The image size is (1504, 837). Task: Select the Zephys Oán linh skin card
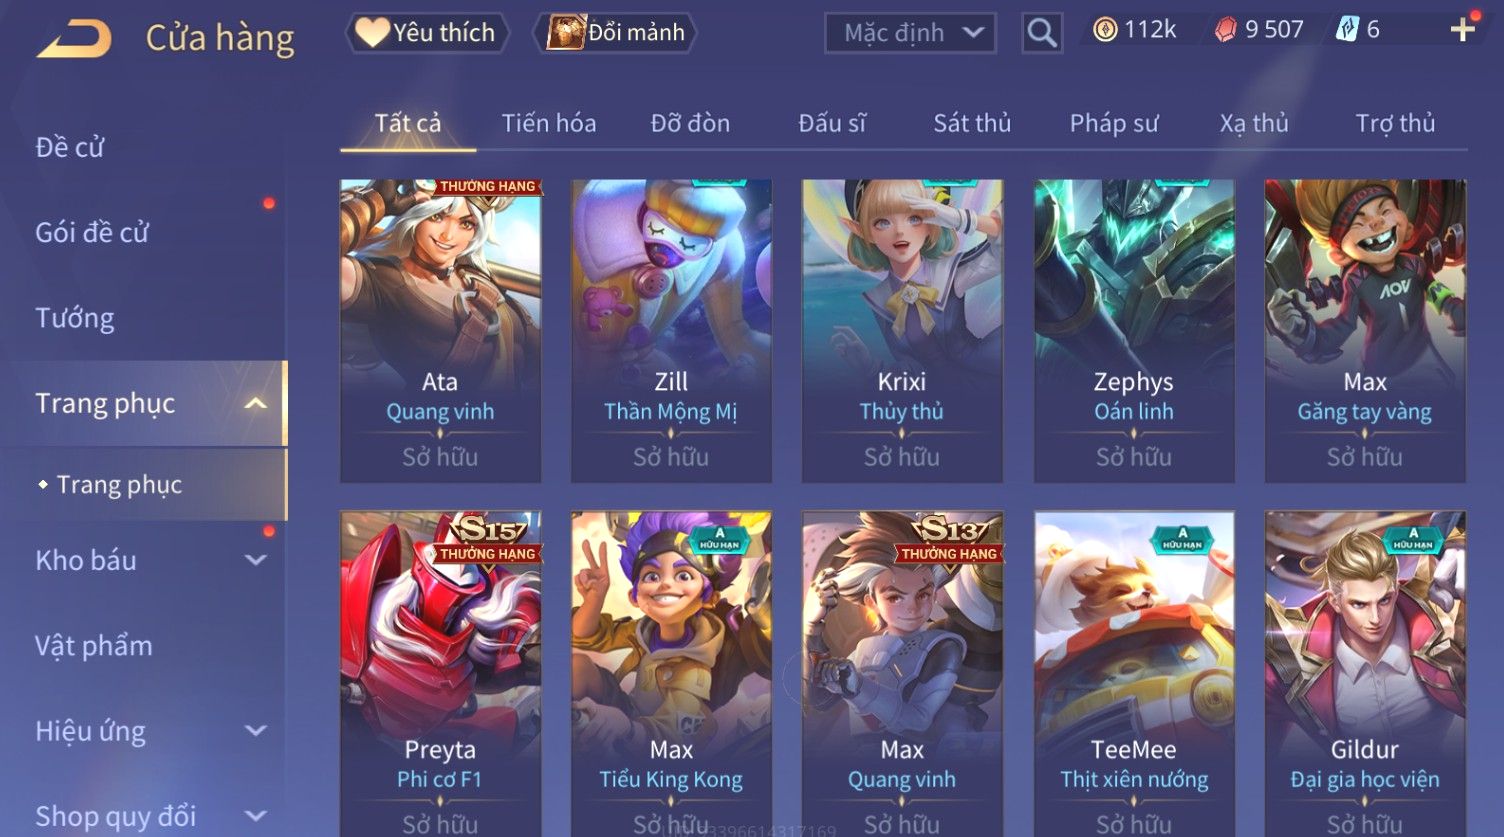coord(1134,331)
